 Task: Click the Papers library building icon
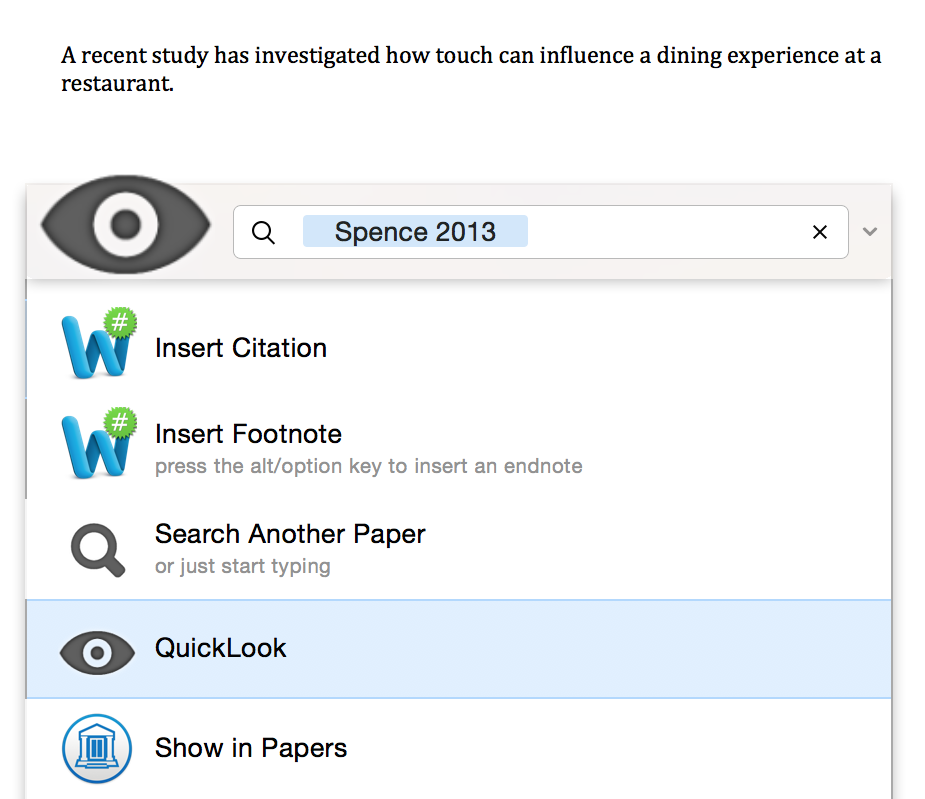(x=97, y=748)
